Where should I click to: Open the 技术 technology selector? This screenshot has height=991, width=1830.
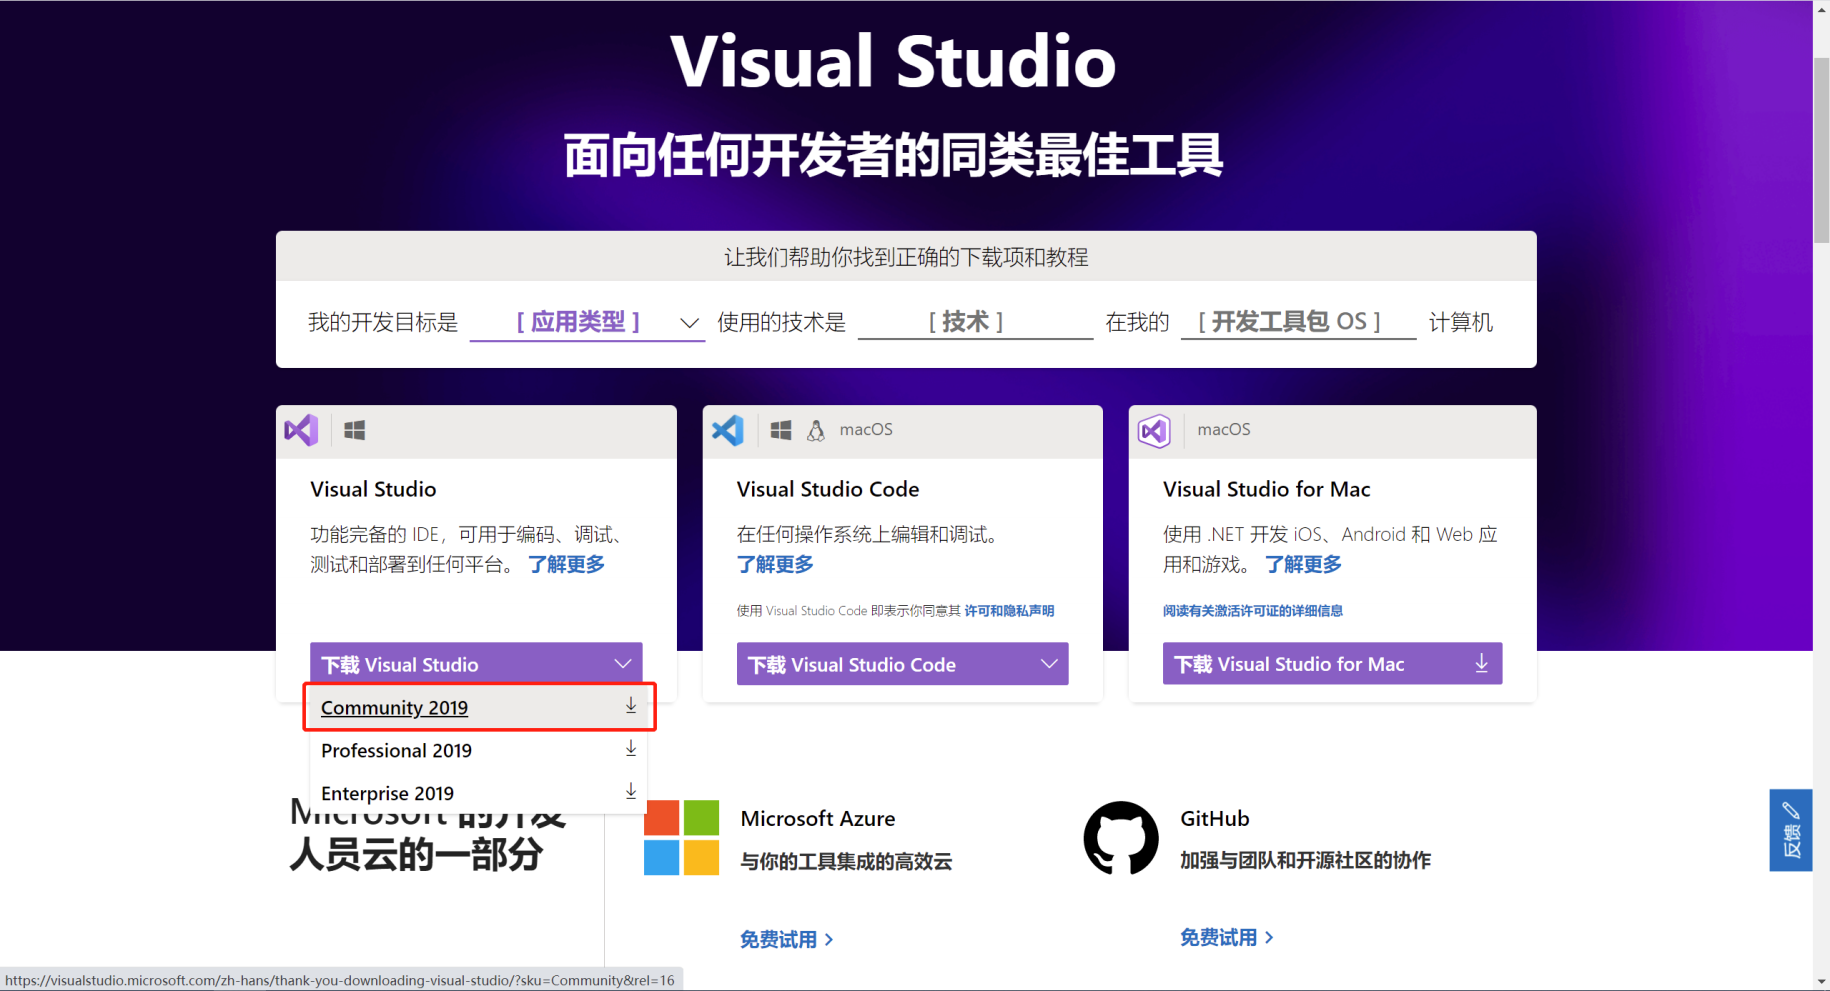[x=975, y=322]
